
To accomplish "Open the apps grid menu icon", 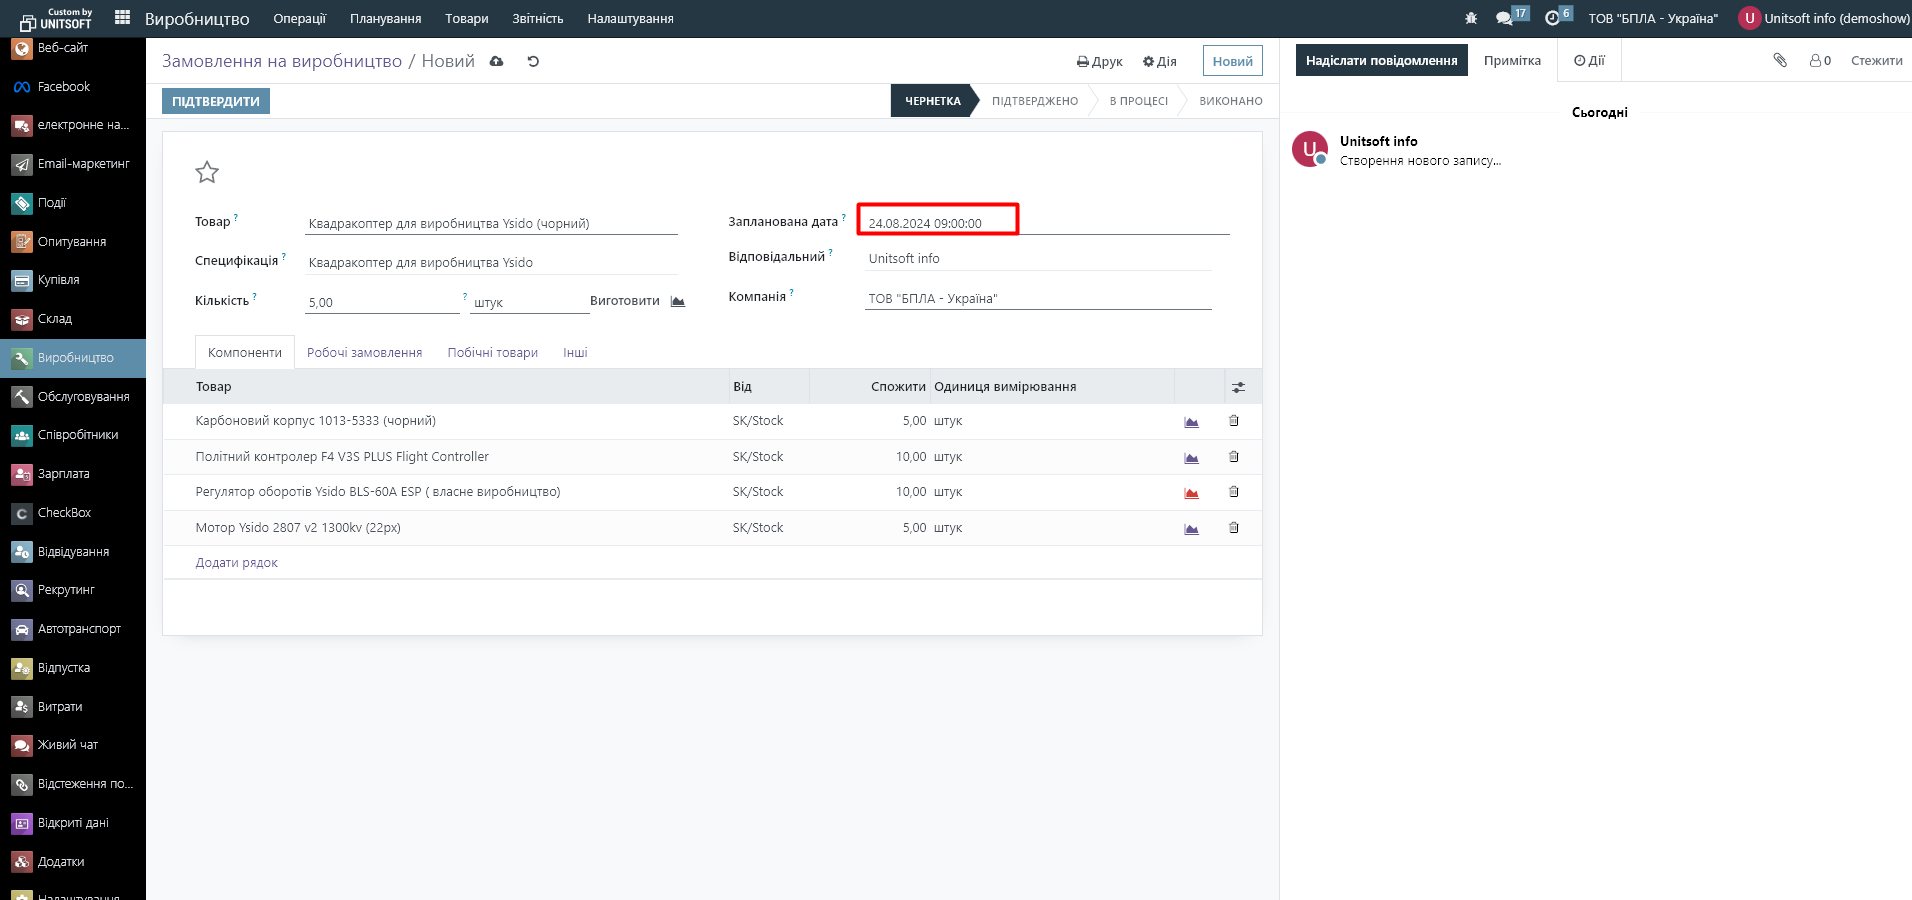I will click(123, 18).
